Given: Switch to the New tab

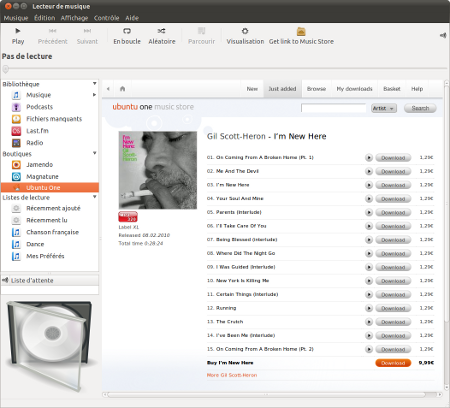Looking at the screenshot, I should pyautogui.click(x=252, y=89).
